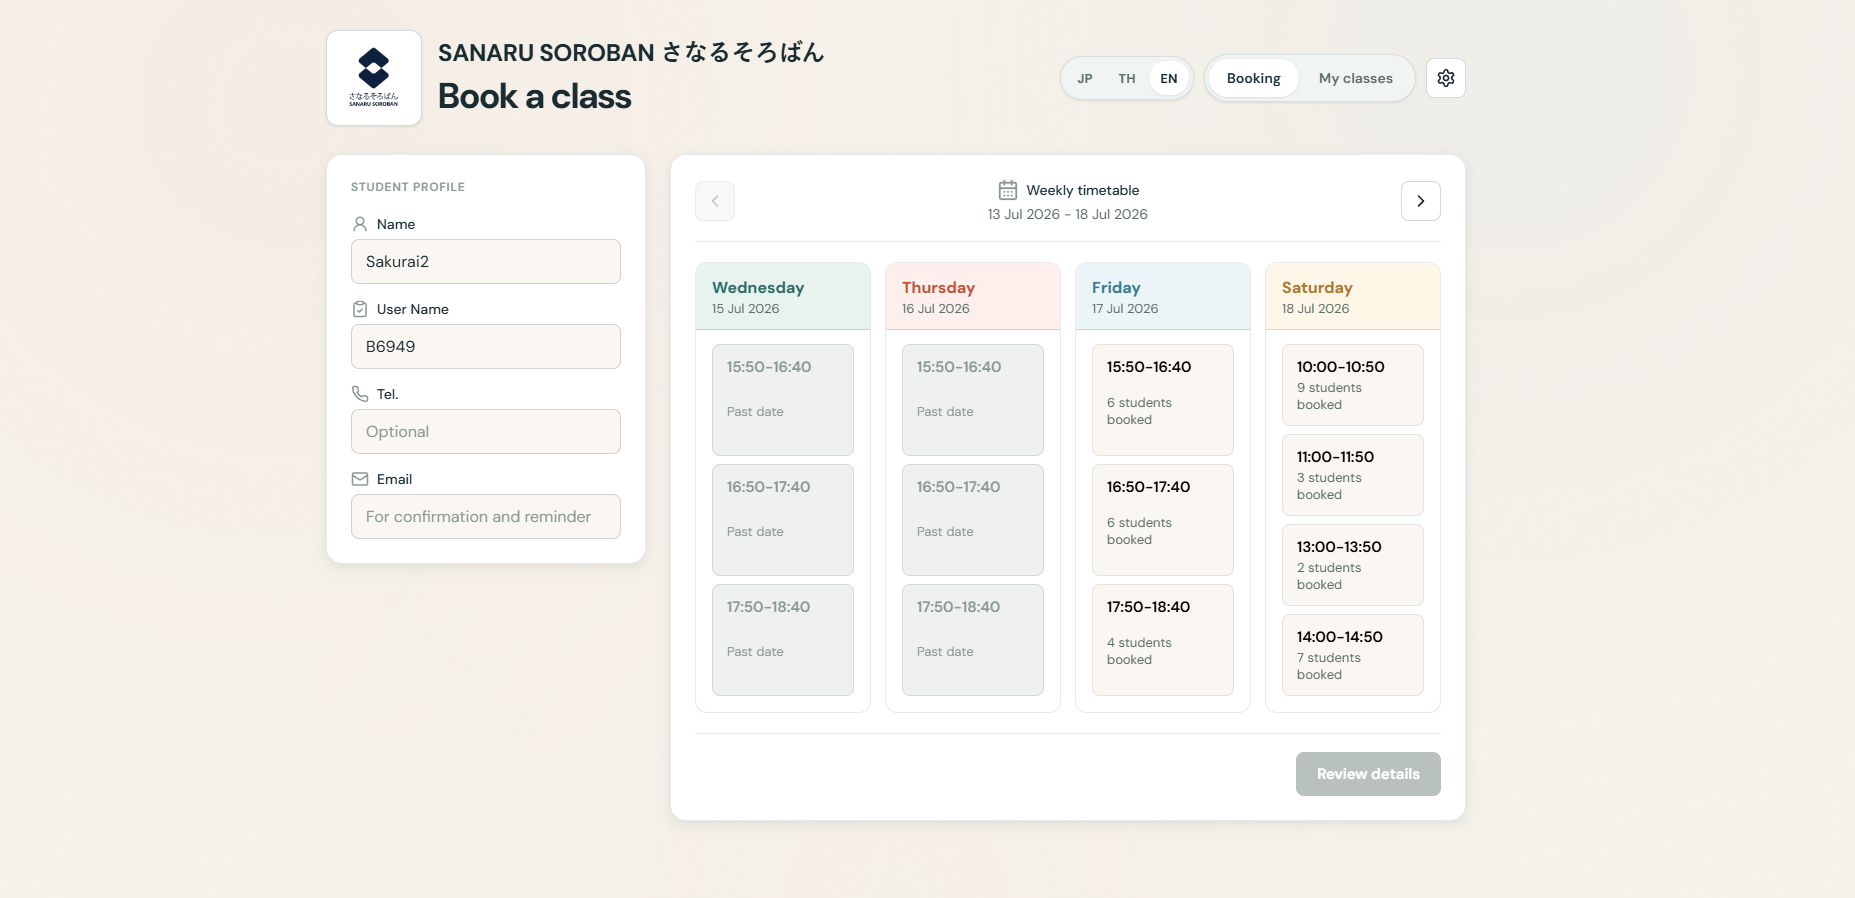This screenshot has width=1855, height=898.
Task: Select Saturday 11:00-11:50 class slot
Action: pyautogui.click(x=1353, y=475)
